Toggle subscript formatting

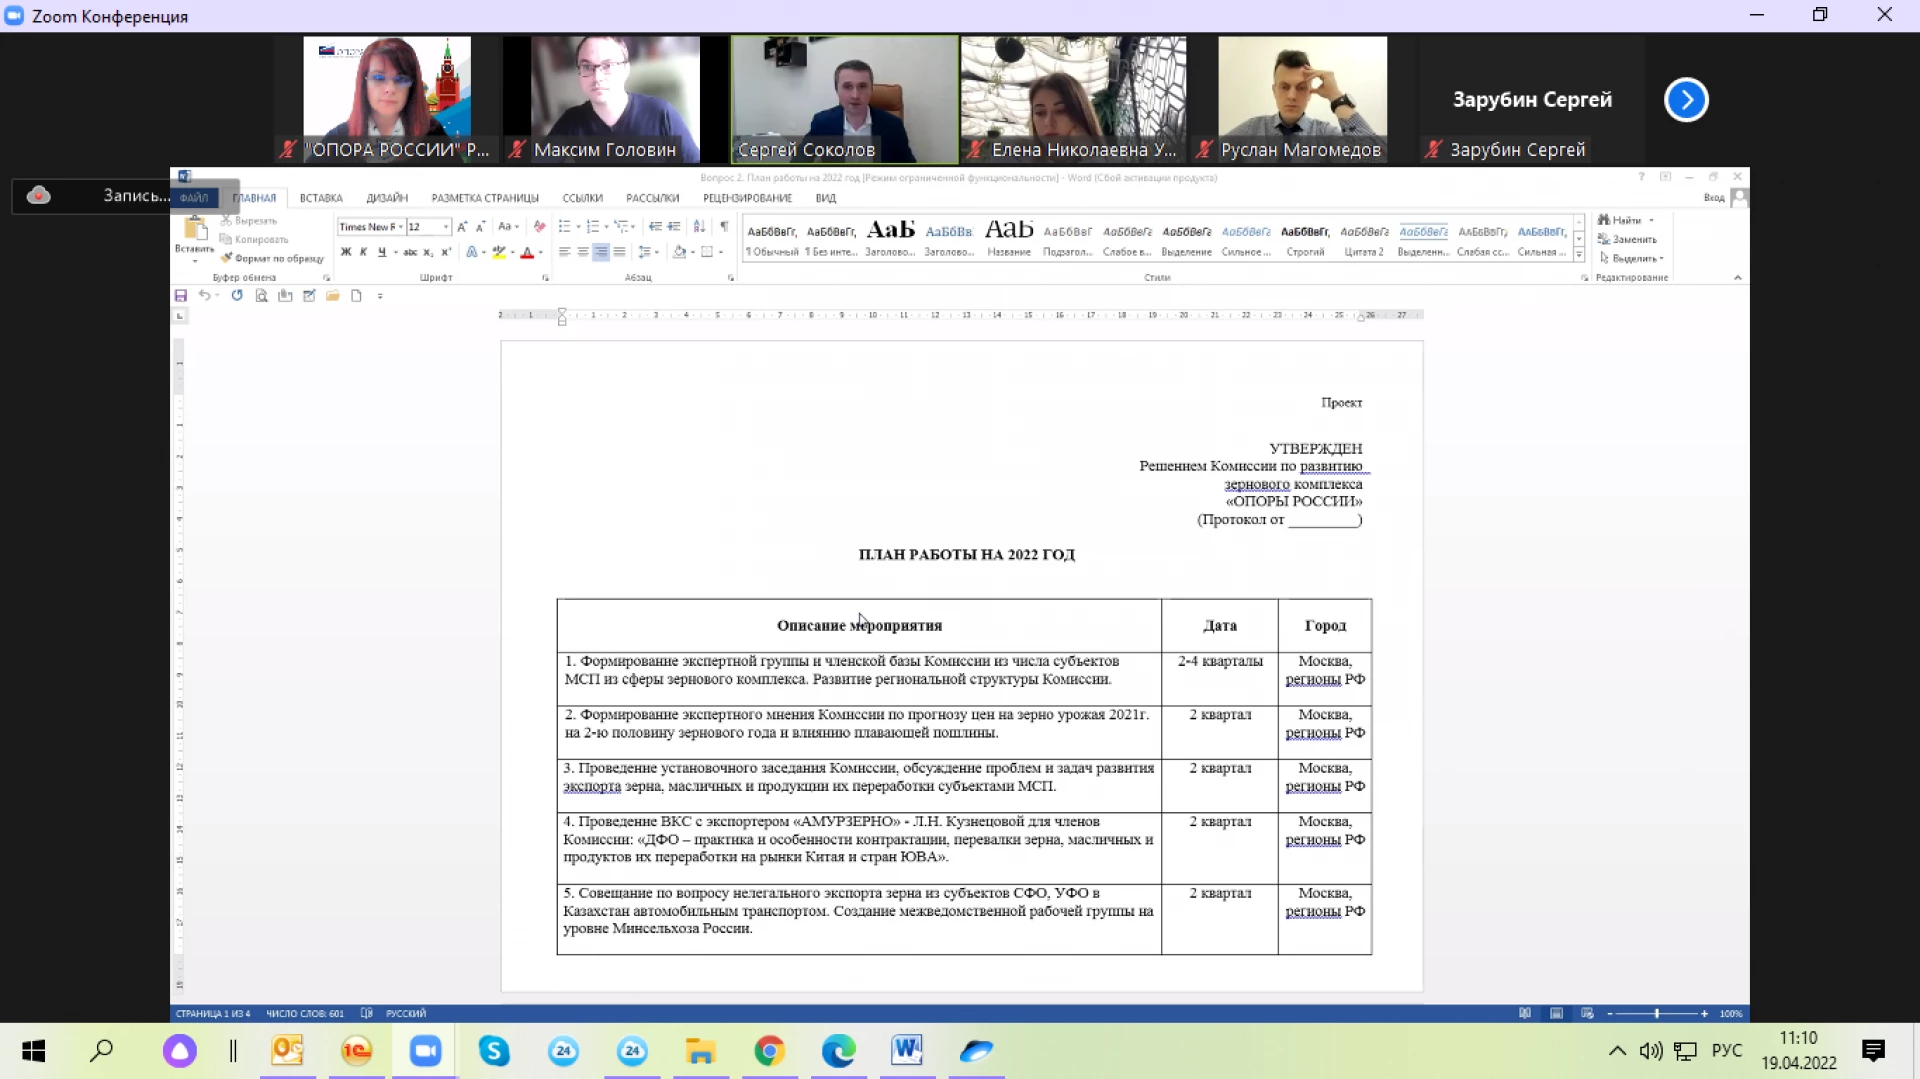(428, 252)
